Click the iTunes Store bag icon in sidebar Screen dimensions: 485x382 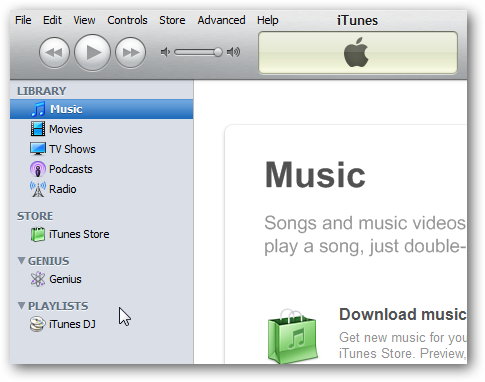(38, 234)
